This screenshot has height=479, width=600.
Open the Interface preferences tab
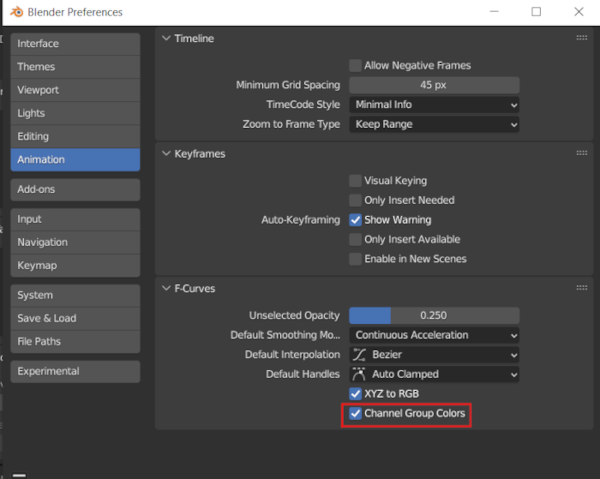tap(75, 44)
